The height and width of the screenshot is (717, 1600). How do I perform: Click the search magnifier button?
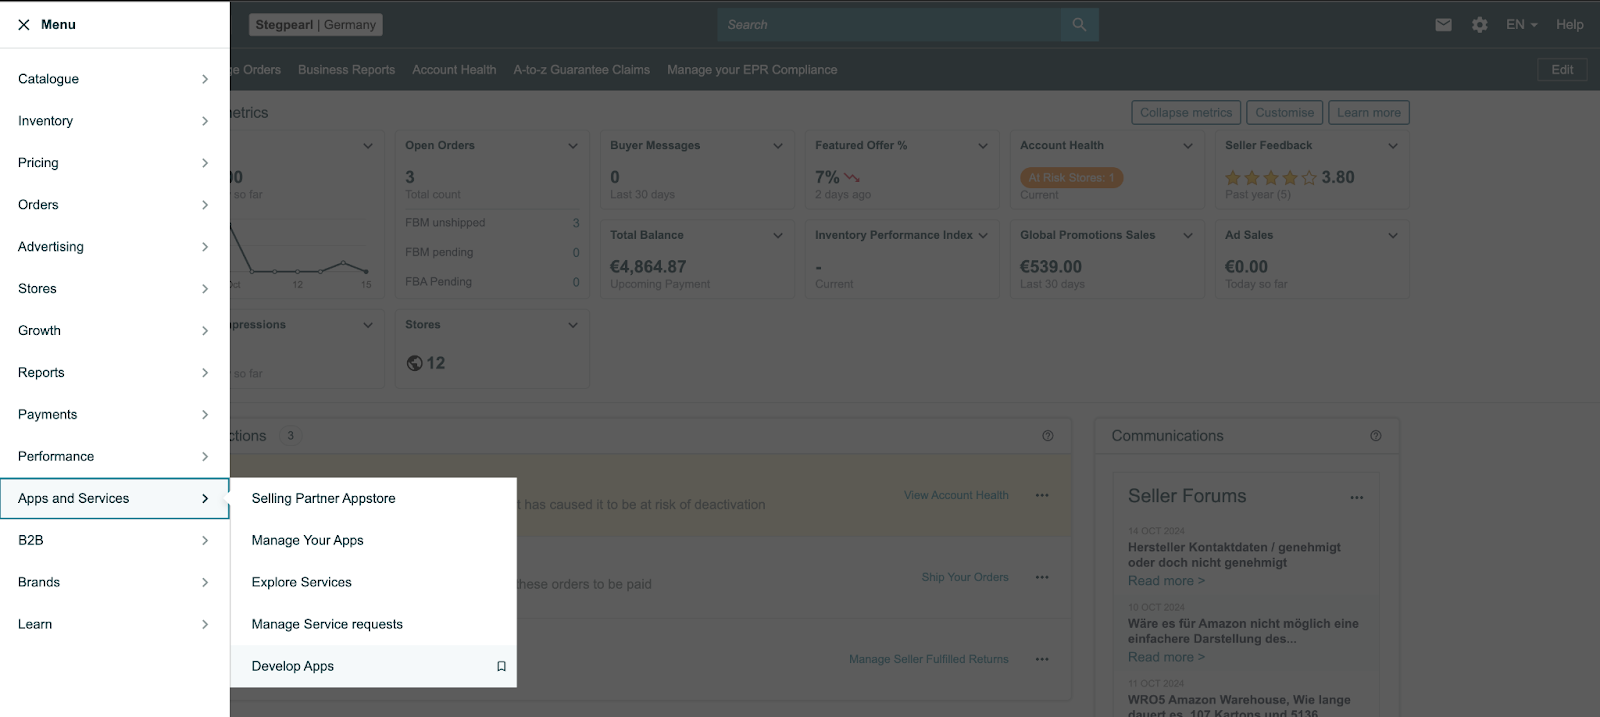pos(1079,25)
